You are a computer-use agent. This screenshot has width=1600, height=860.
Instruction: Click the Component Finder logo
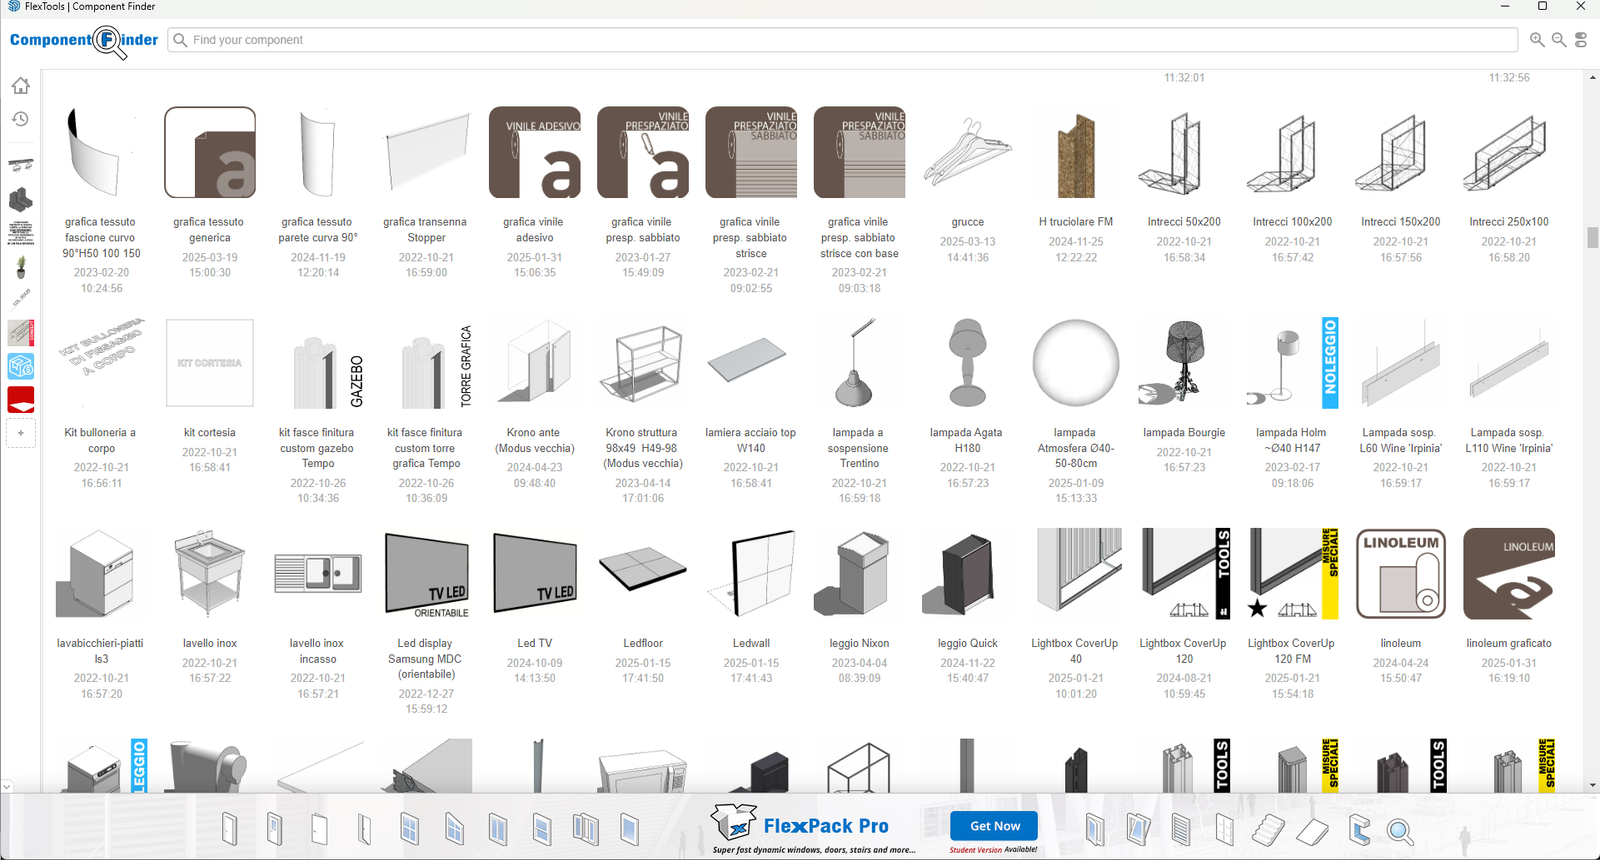[84, 40]
